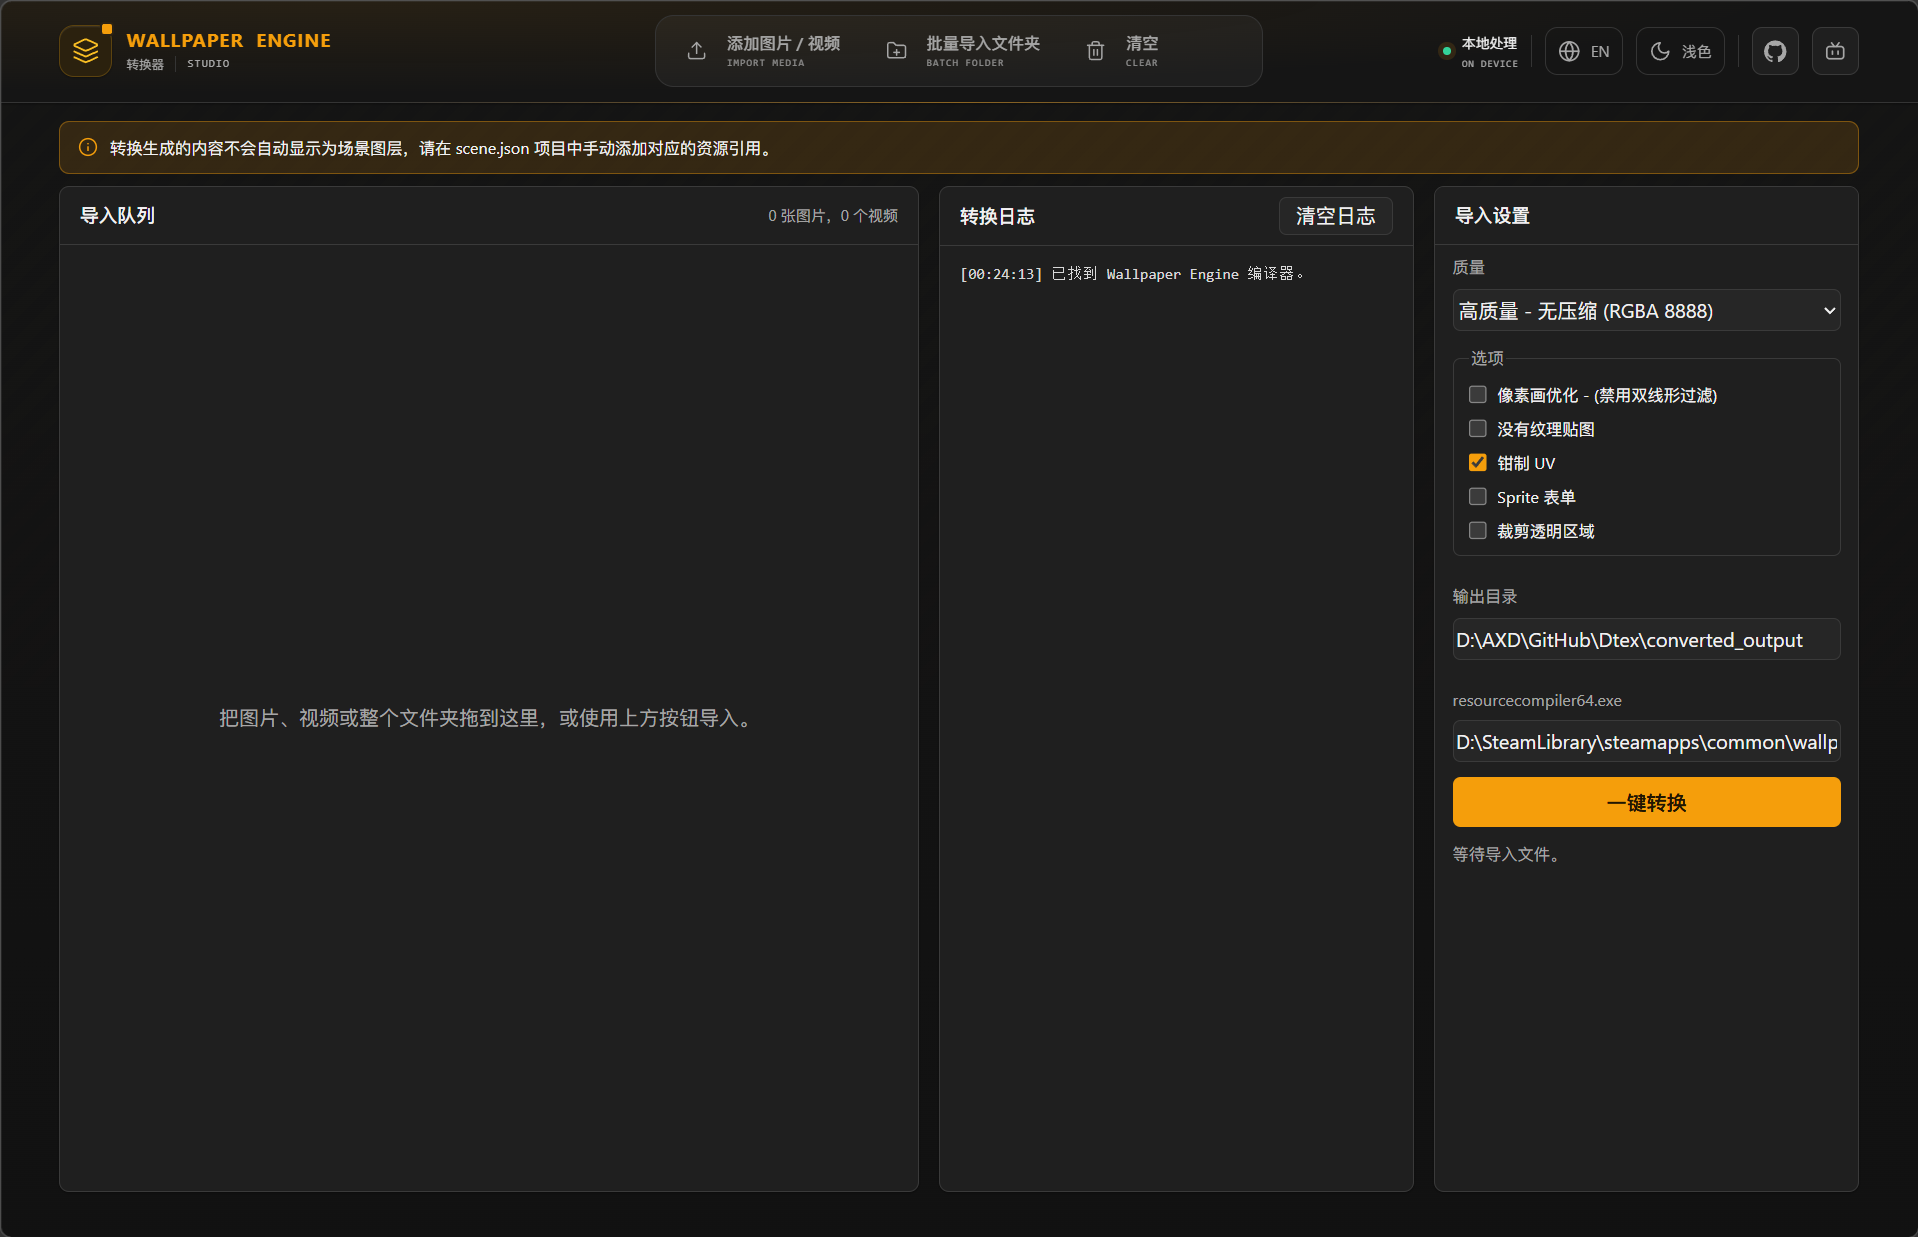The height and width of the screenshot is (1237, 1918).
Task: Check the 没有纹理贴图 option
Action: (x=1477, y=428)
